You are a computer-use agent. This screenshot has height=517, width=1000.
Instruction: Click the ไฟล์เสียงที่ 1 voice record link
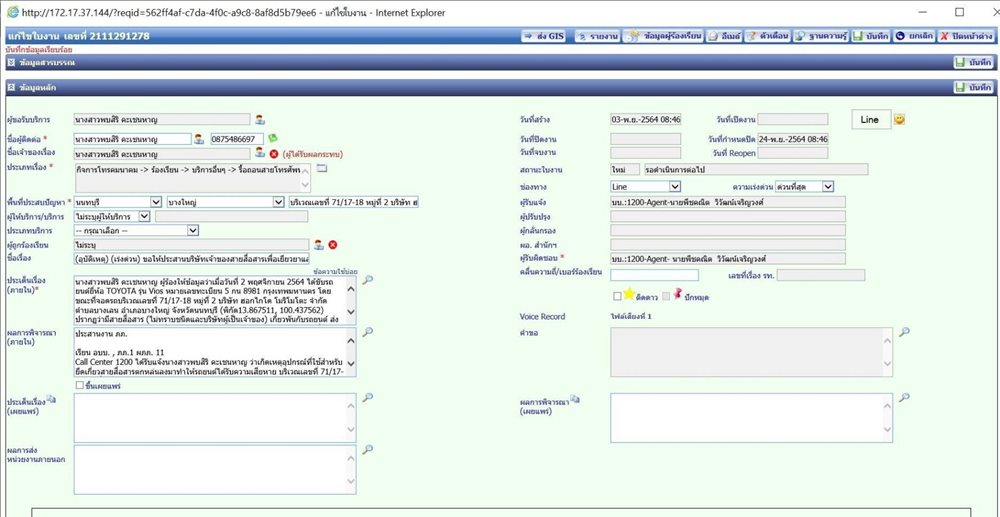point(631,317)
